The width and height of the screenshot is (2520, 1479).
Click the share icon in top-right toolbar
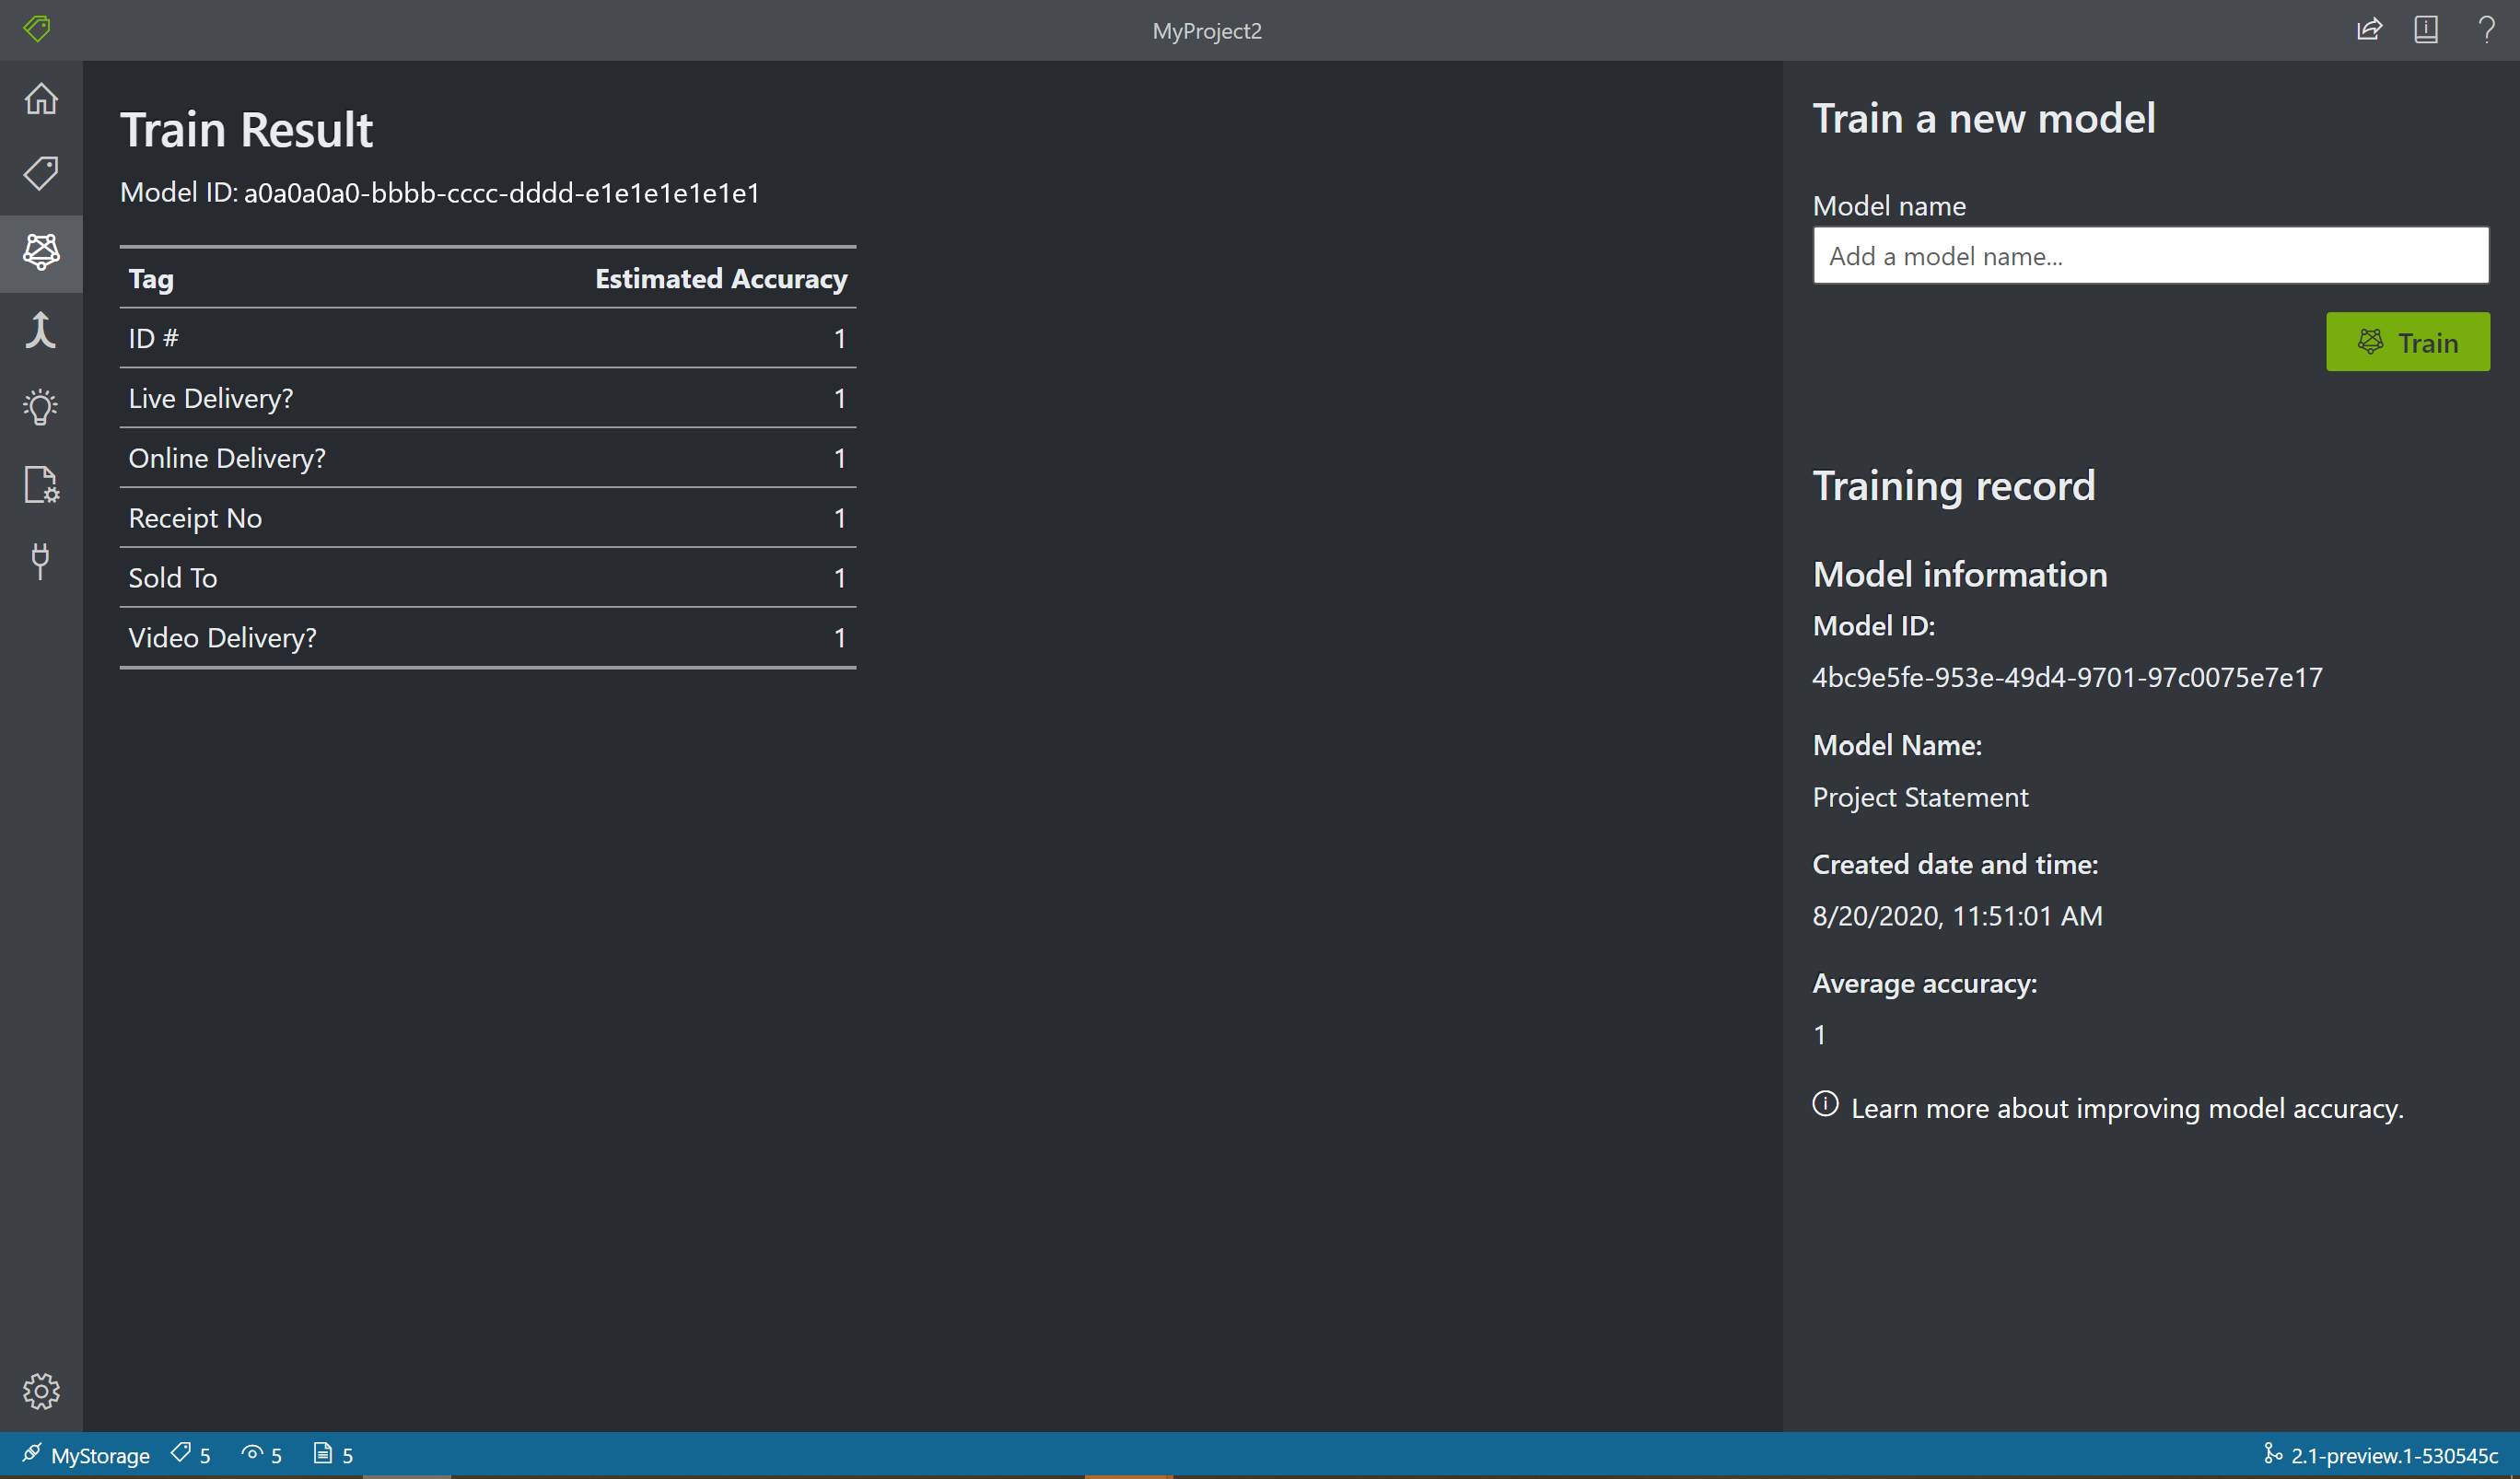coord(2370,30)
